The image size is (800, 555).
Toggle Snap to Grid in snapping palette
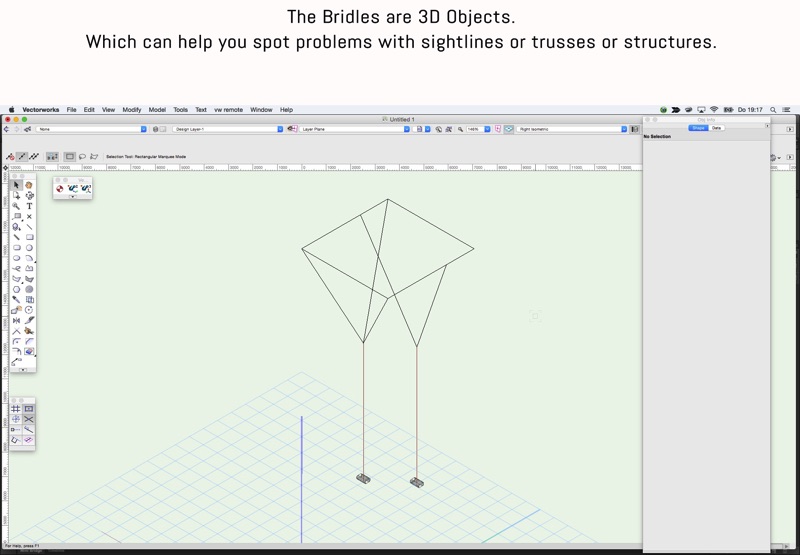click(x=16, y=409)
